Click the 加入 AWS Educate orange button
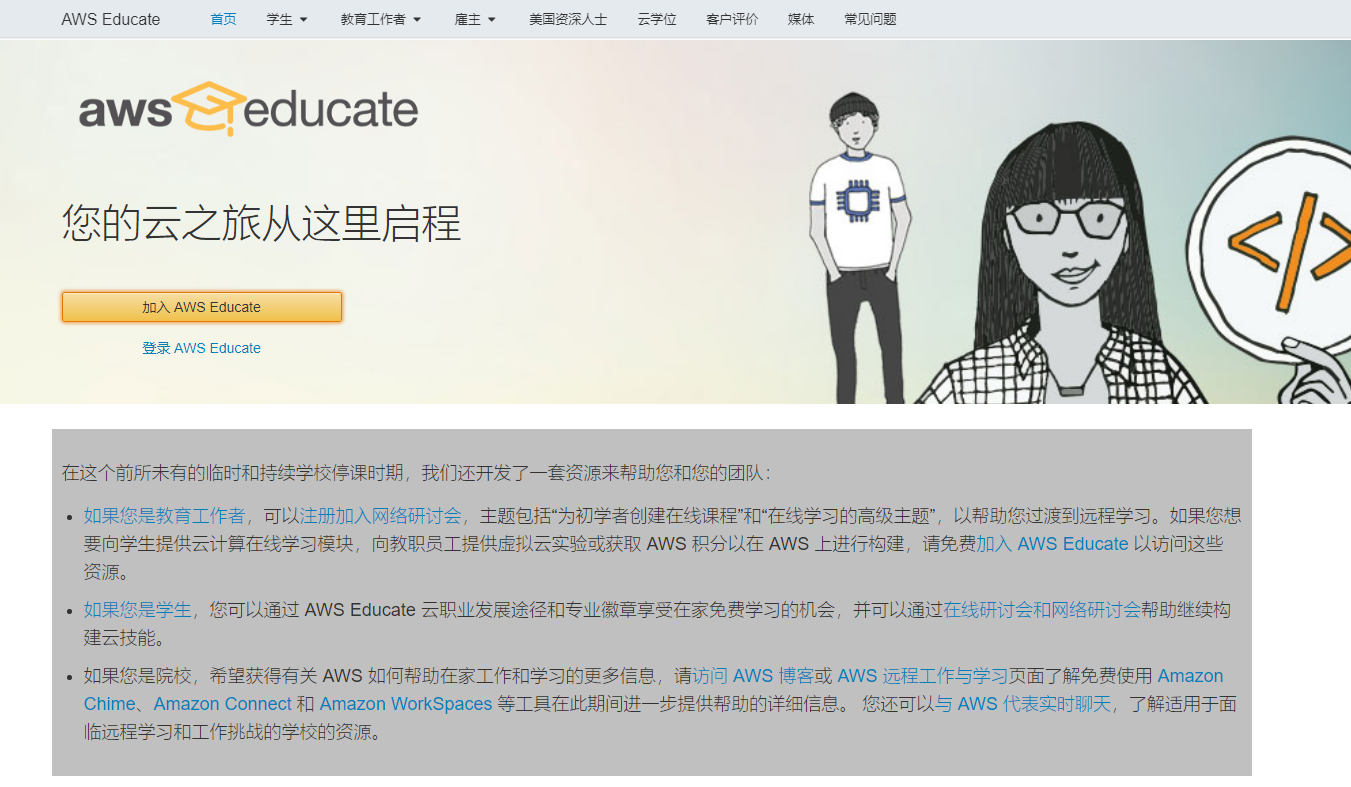The image size is (1351, 787). [202, 307]
